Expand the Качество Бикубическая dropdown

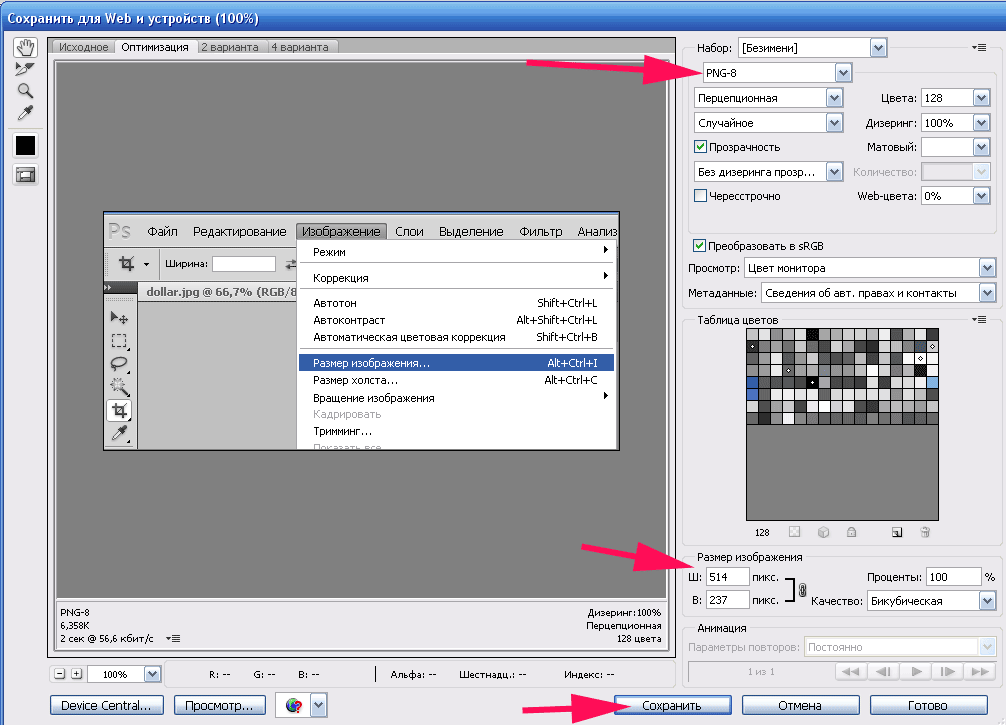(x=987, y=601)
